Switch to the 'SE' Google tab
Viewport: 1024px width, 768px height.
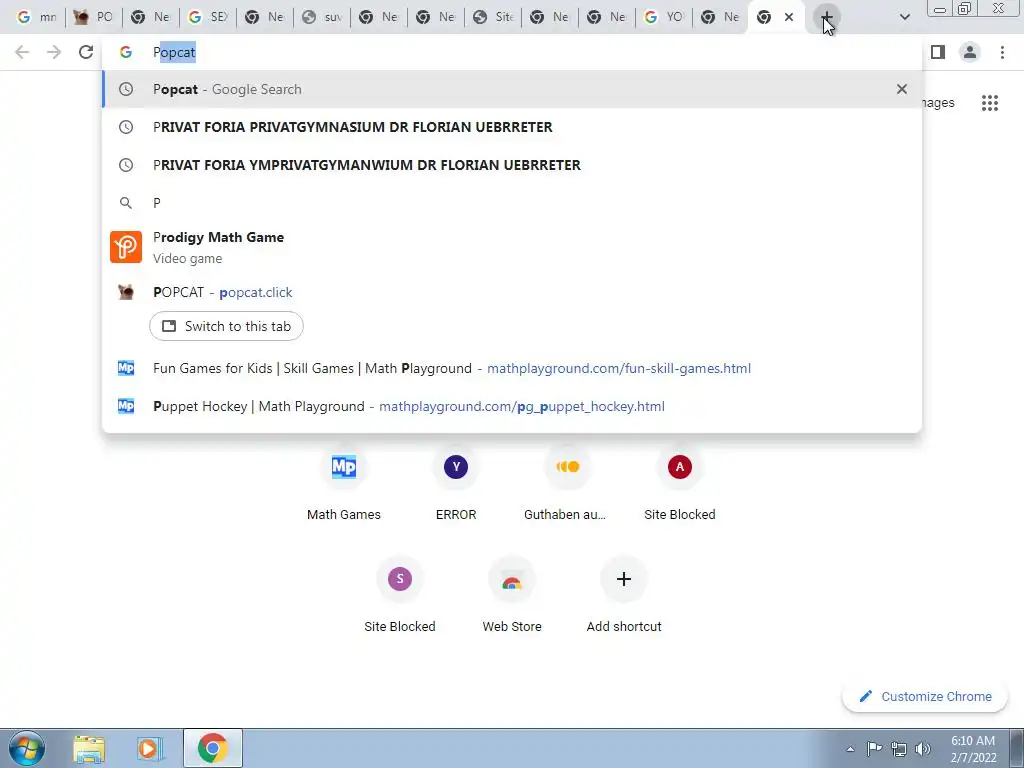pyautogui.click(x=208, y=18)
